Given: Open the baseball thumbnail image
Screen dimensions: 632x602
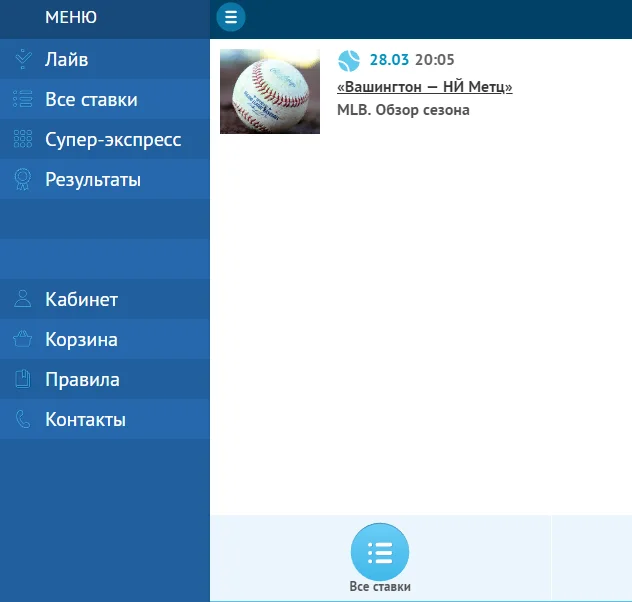Looking at the screenshot, I should coord(270,91).
